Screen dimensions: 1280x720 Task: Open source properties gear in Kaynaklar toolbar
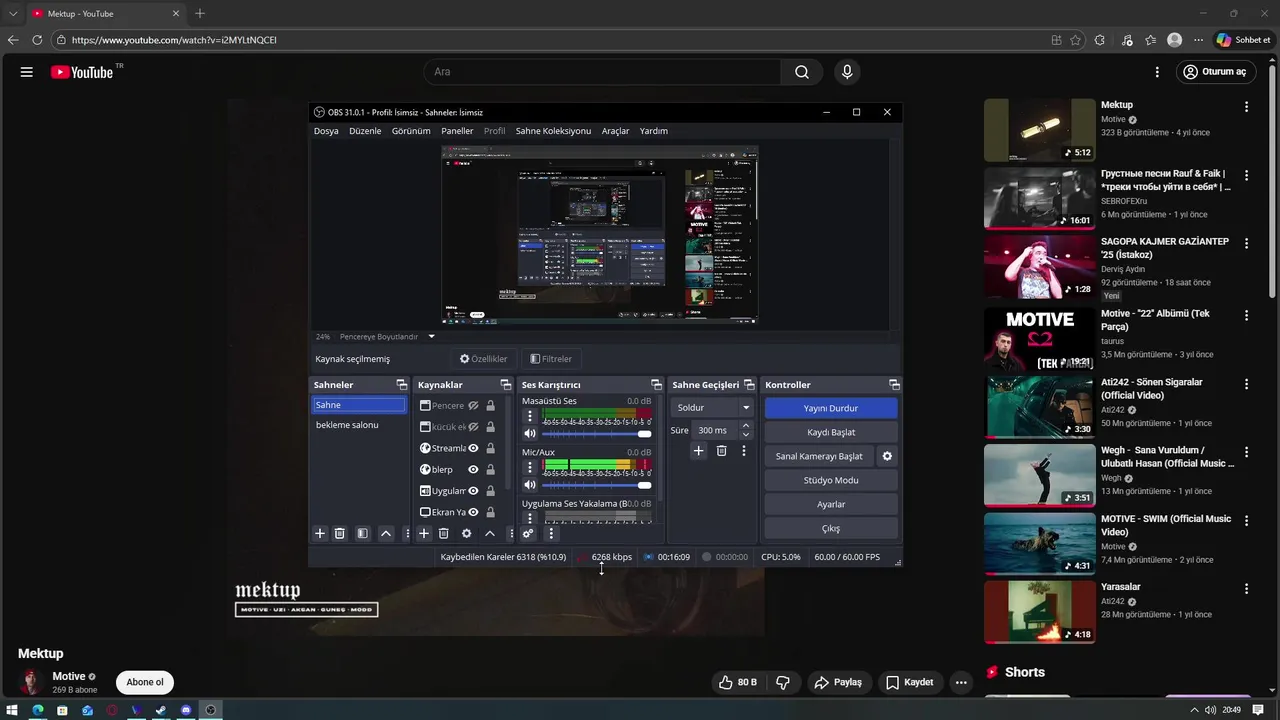(x=466, y=534)
